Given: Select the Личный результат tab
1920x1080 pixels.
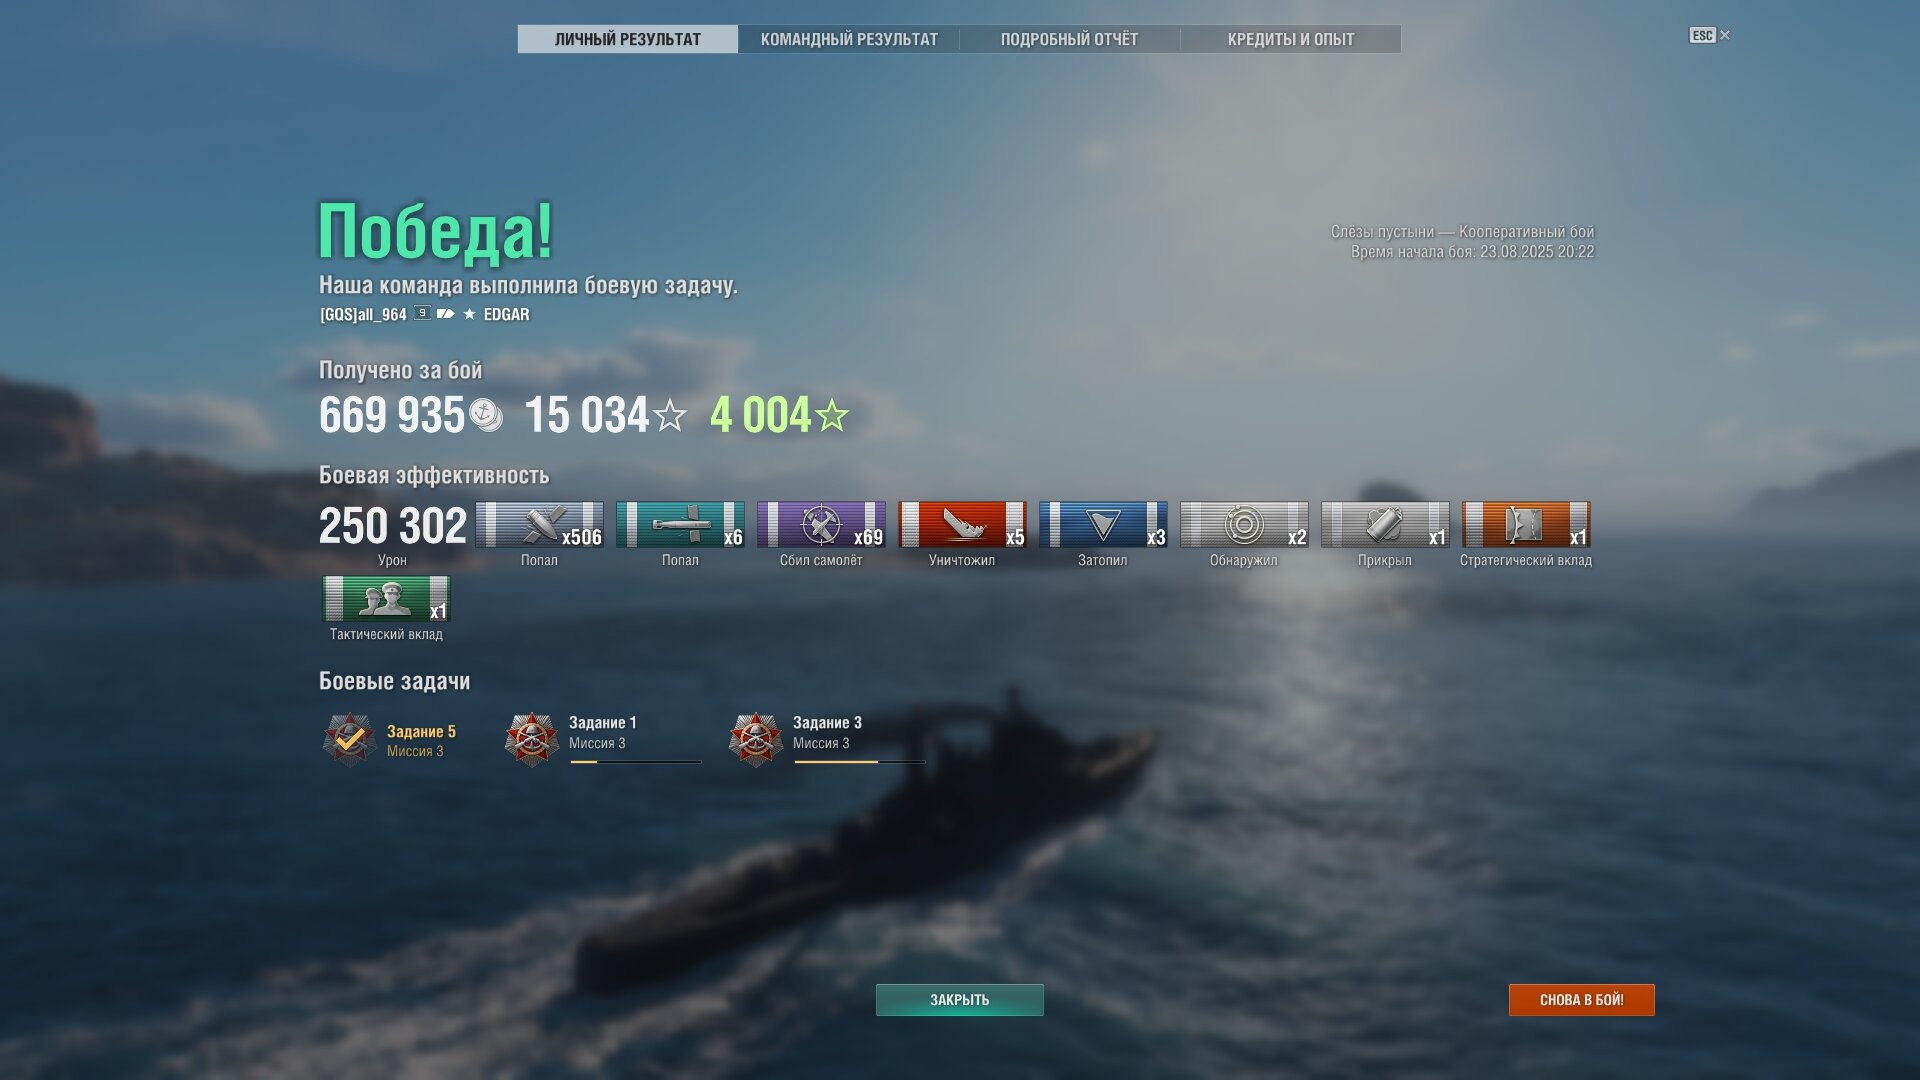Looking at the screenshot, I should tap(628, 39).
